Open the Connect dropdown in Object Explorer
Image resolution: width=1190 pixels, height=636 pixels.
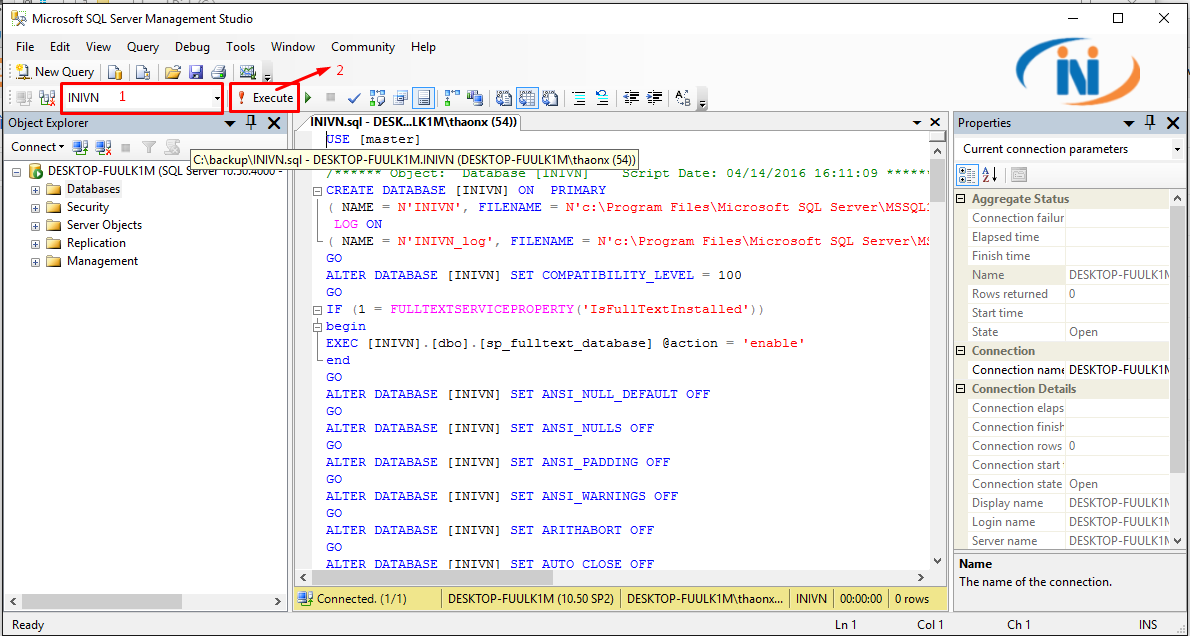pyautogui.click(x=37, y=147)
